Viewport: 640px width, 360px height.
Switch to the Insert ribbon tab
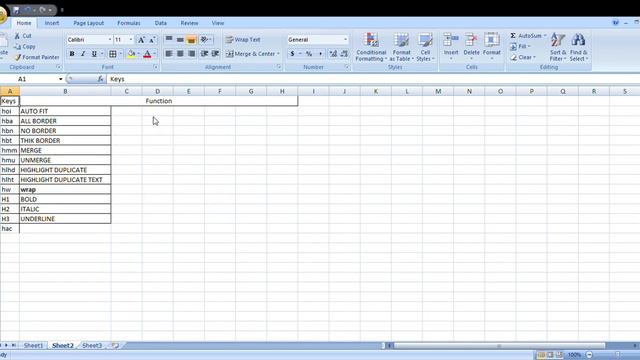(52, 23)
